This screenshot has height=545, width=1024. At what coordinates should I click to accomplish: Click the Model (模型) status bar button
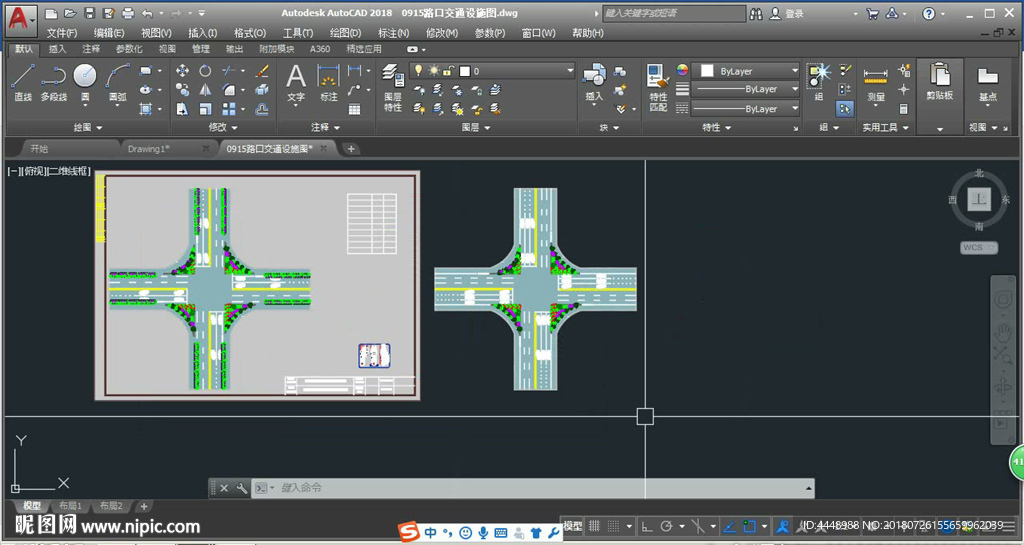[x=572, y=526]
